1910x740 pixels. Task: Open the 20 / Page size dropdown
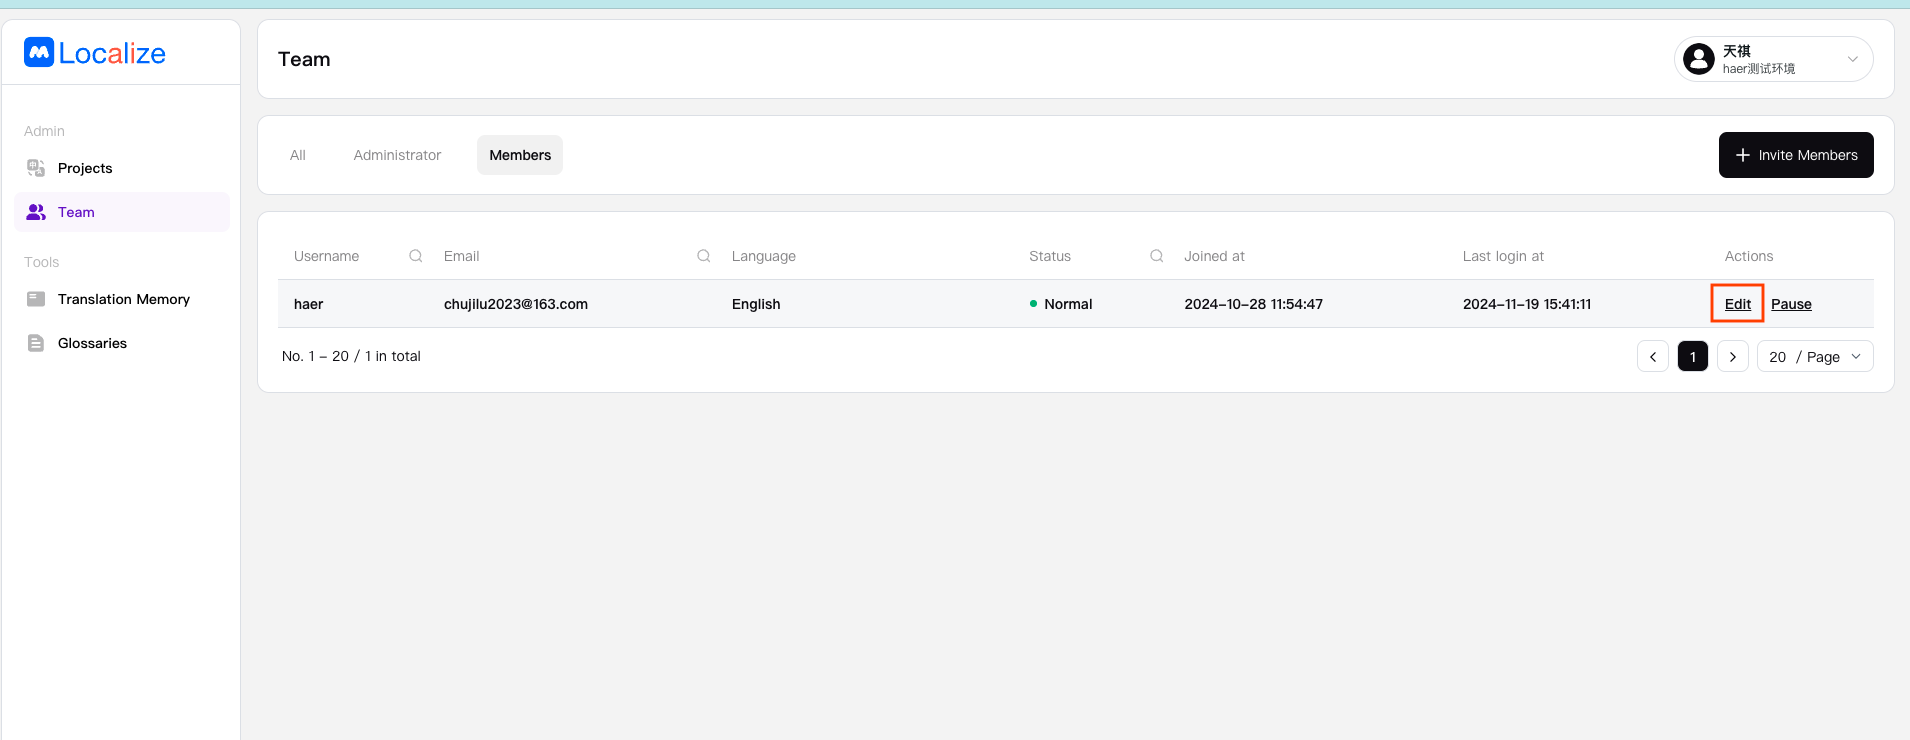[x=1815, y=357]
